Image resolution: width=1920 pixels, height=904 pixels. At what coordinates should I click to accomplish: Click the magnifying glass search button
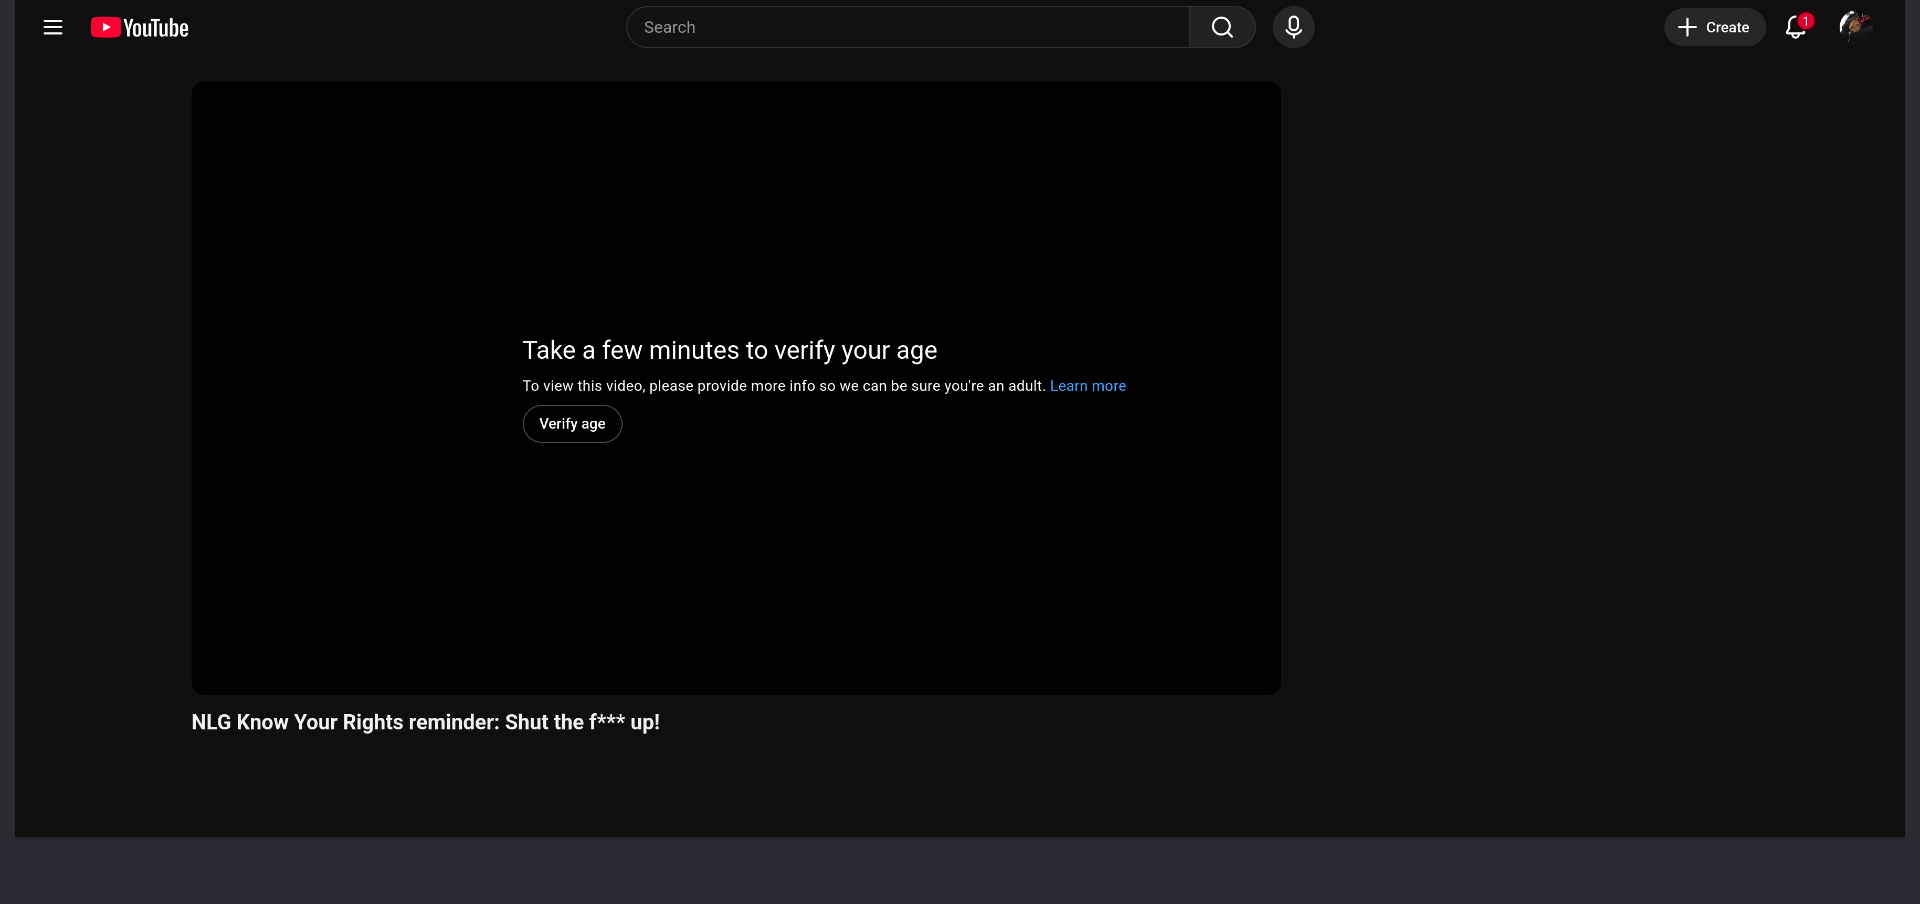click(1222, 28)
